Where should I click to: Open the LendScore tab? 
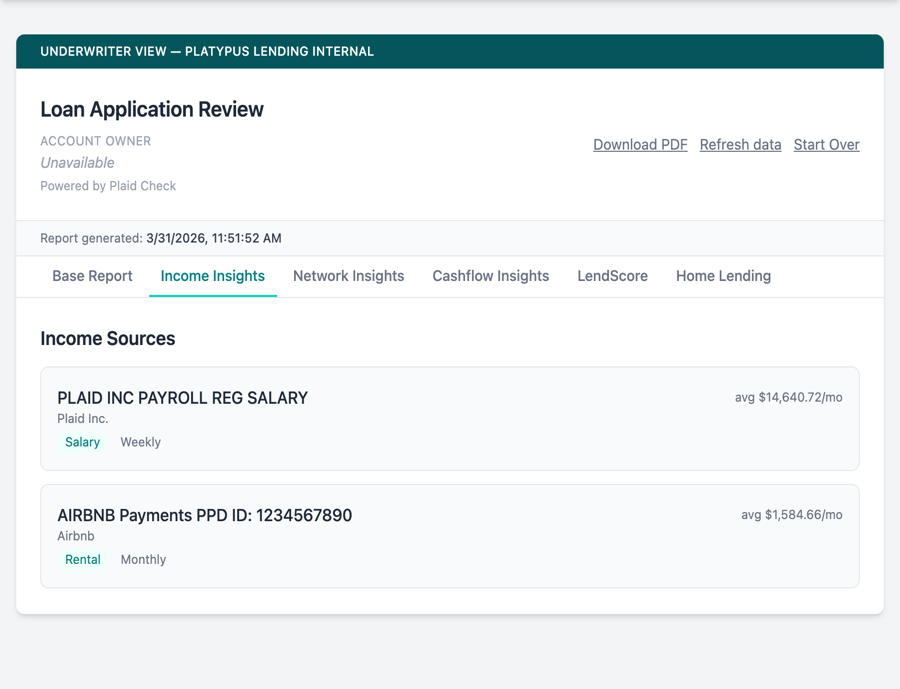612,276
